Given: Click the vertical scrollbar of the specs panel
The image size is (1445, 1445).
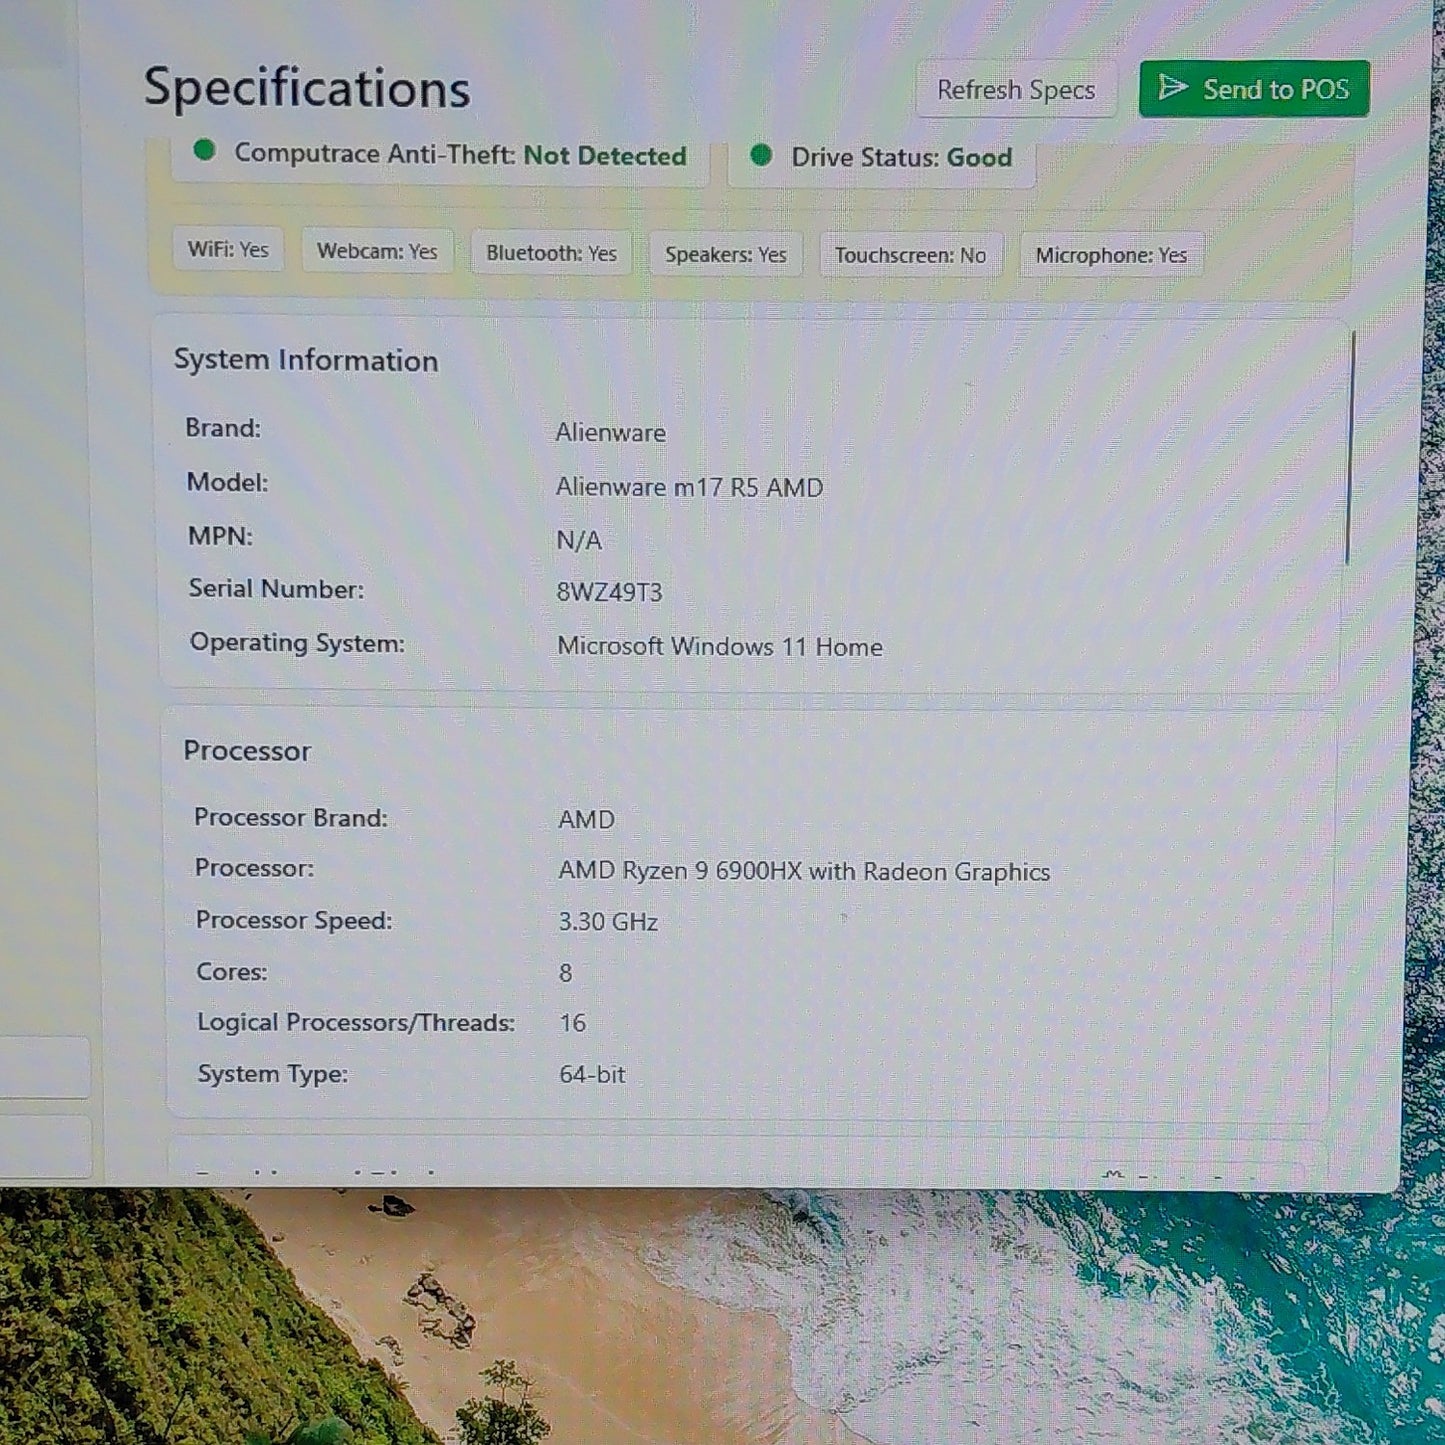Looking at the screenshot, I should tap(1350, 448).
